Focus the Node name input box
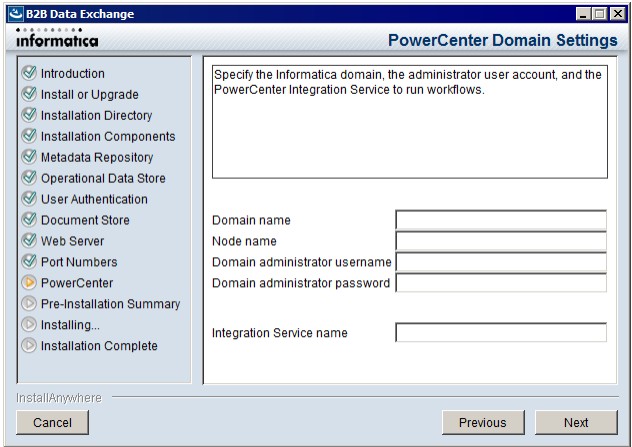The height and width of the screenshot is (447, 632). [501, 241]
